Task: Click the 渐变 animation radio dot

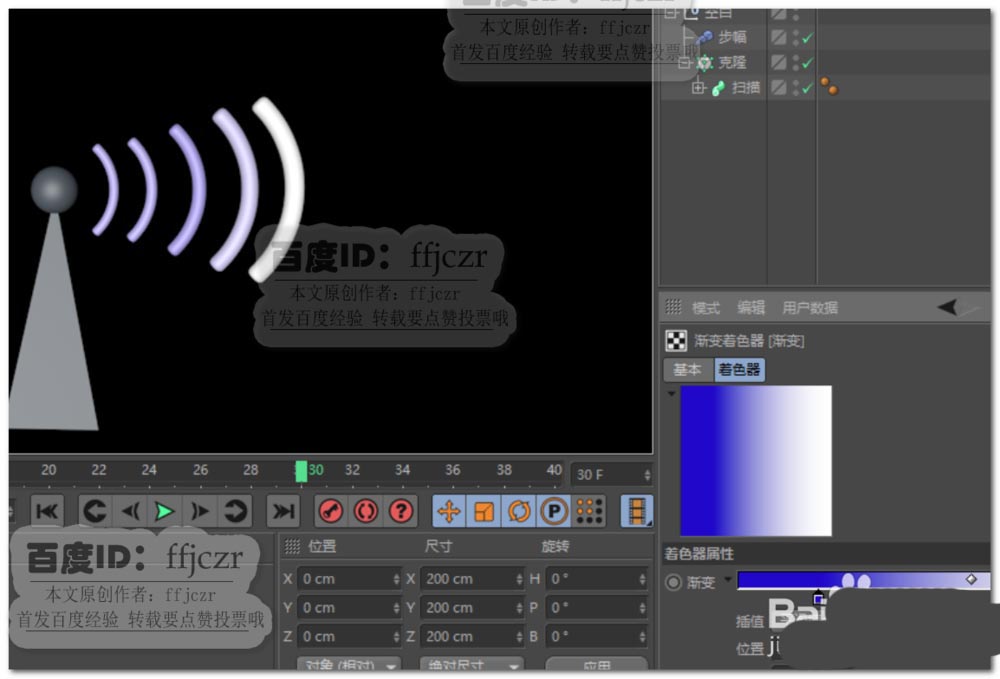Action: [673, 583]
